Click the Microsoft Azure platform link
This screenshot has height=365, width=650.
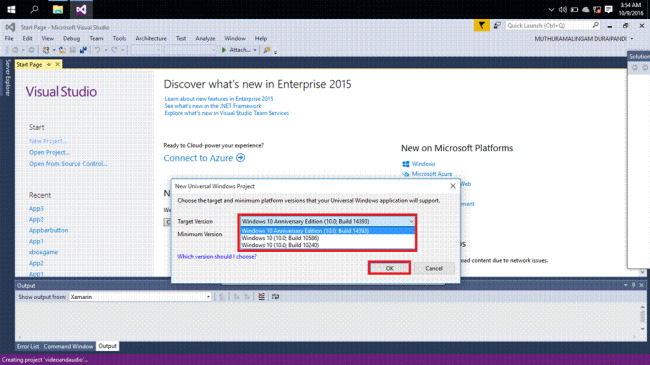(x=432, y=174)
